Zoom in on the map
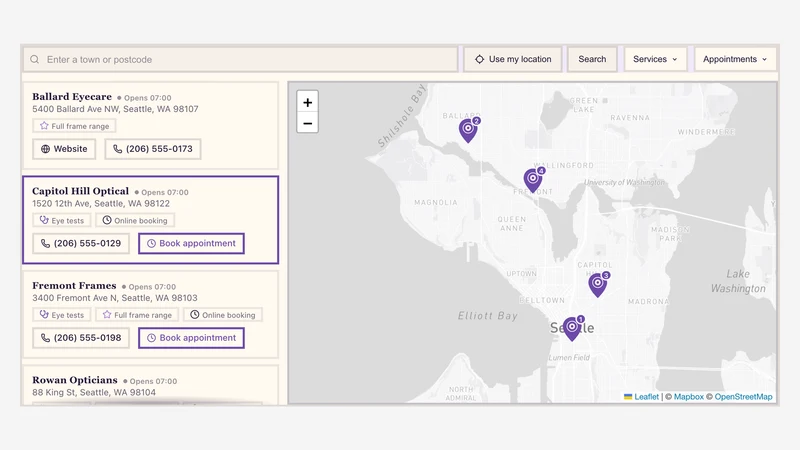 (308, 103)
